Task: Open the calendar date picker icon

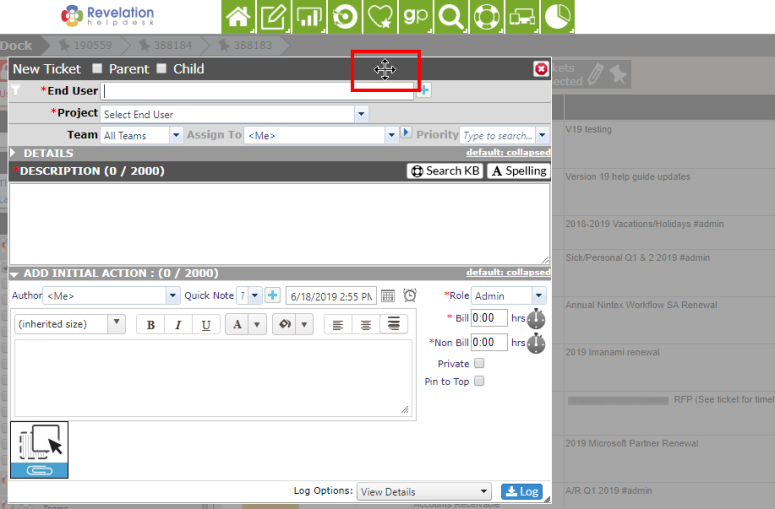Action: pos(388,296)
